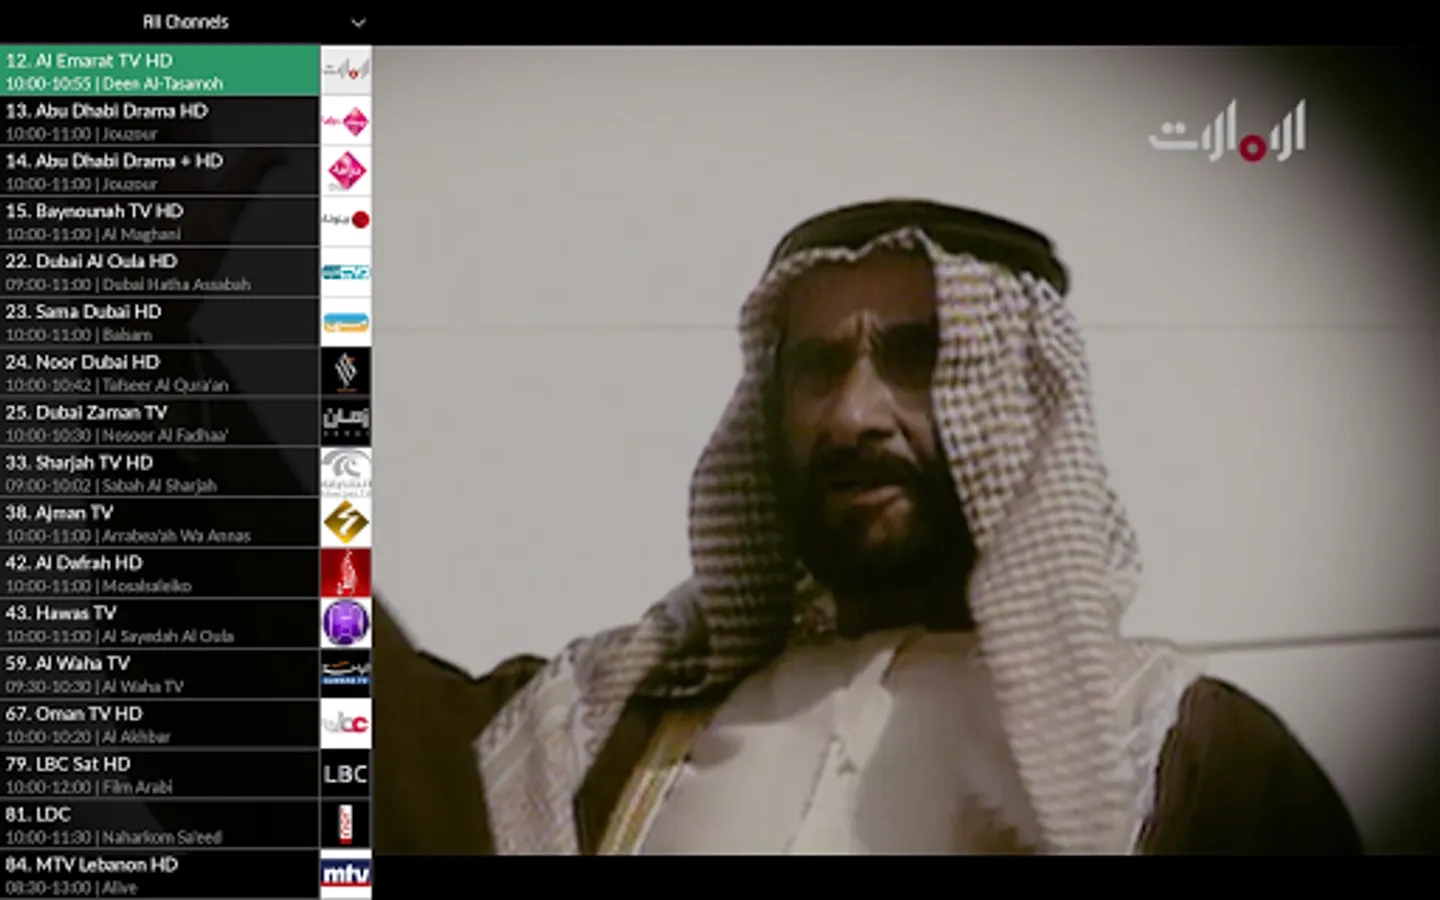Viewport: 1440px width, 900px height.
Task: Select 79. LBC Sat HD
Action: click(x=160, y=774)
